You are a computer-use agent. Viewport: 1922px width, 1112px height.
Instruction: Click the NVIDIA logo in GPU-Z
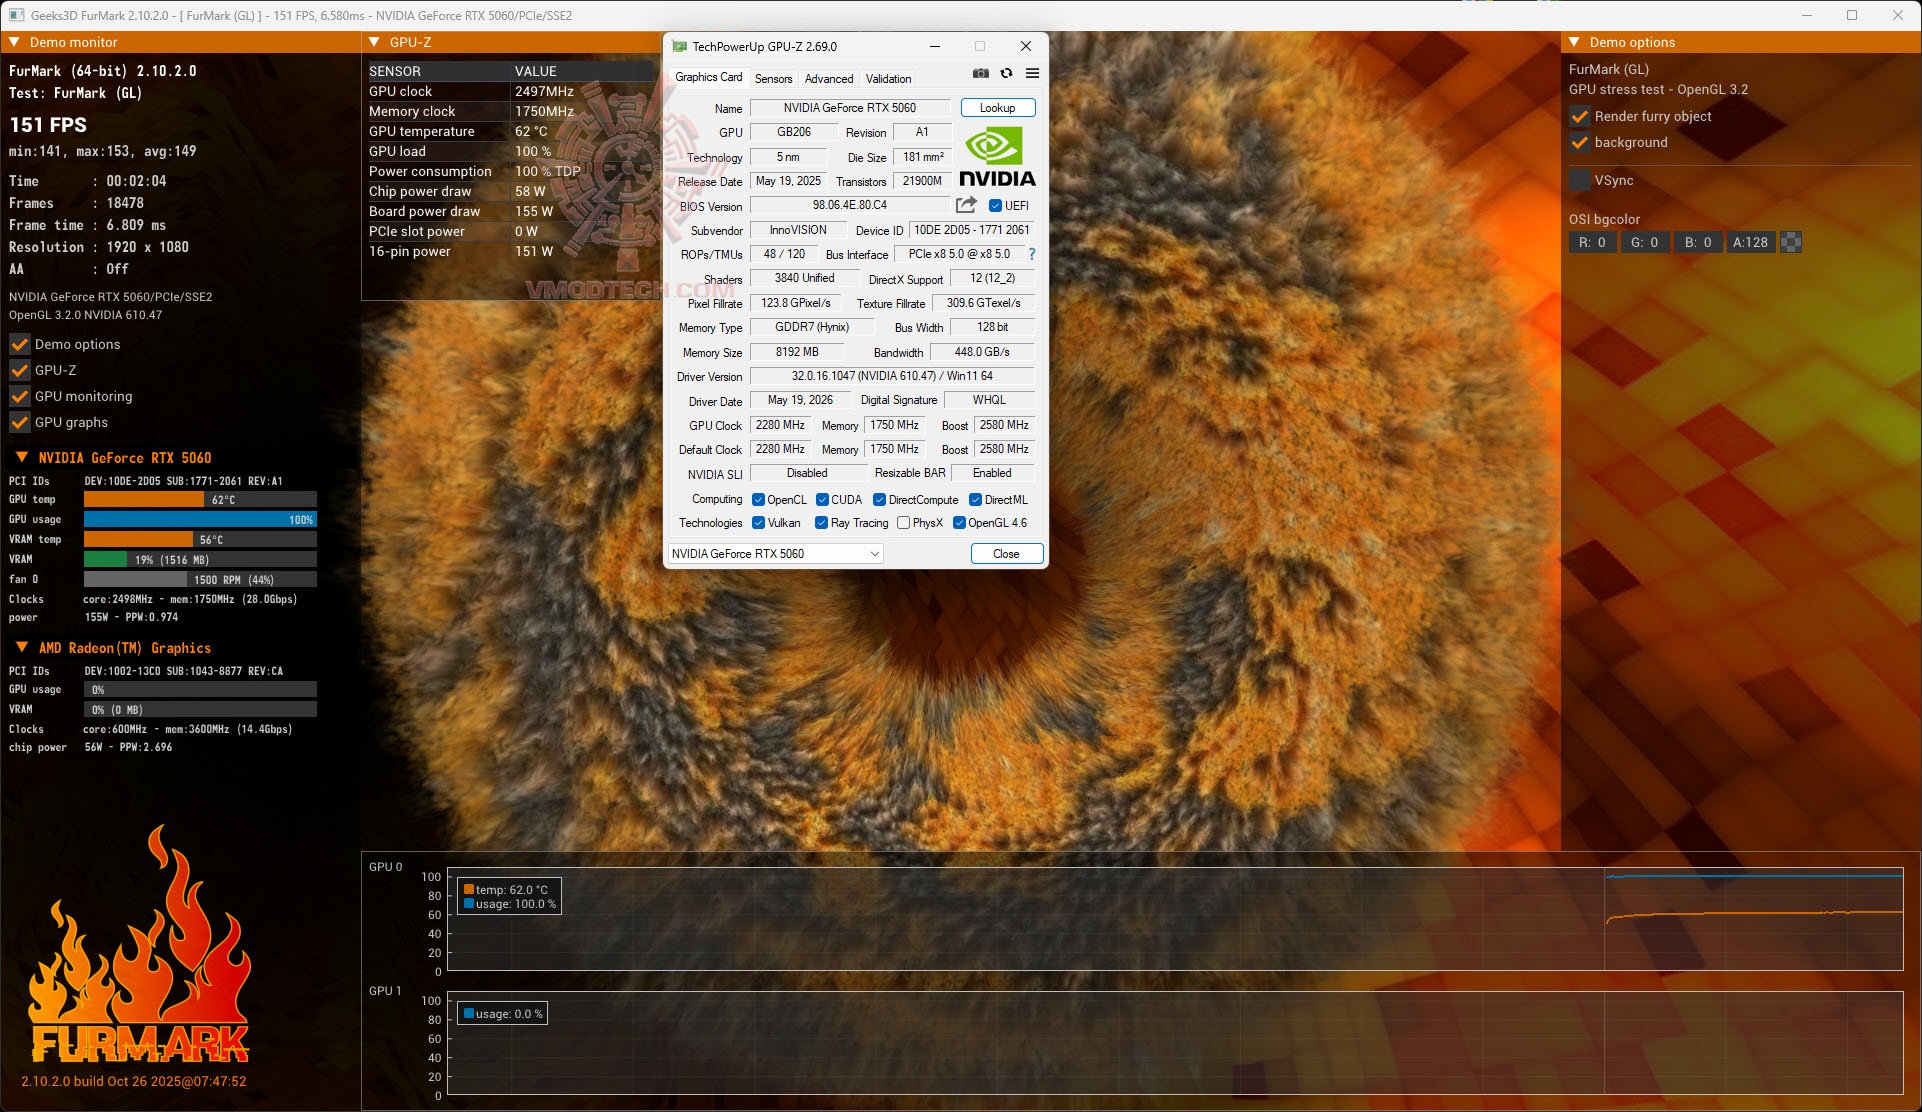point(997,156)
